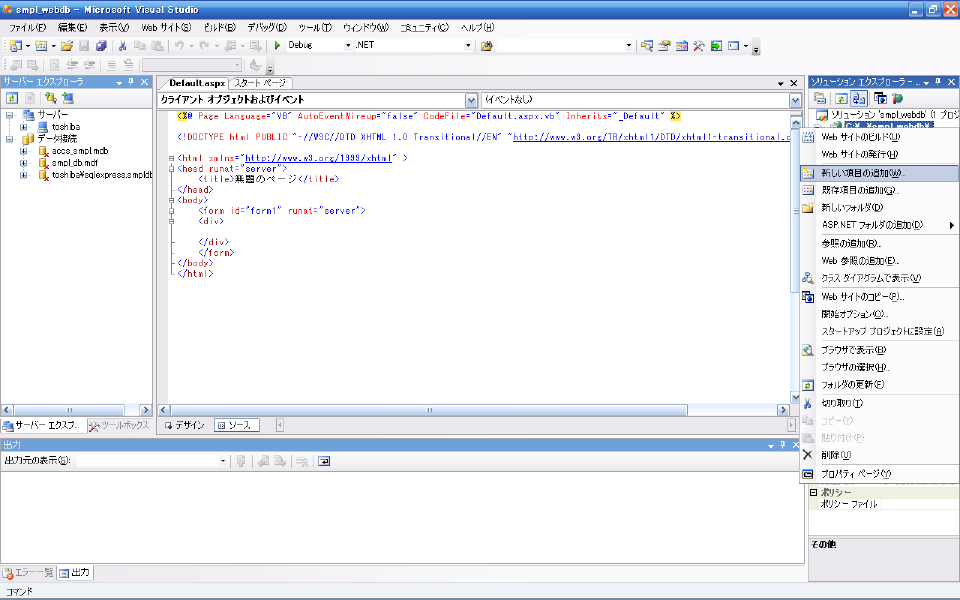The height and width of the screenshot is (600, 960).
Task: Open the Debug menu in menu bar
Action: coord(267,28)
